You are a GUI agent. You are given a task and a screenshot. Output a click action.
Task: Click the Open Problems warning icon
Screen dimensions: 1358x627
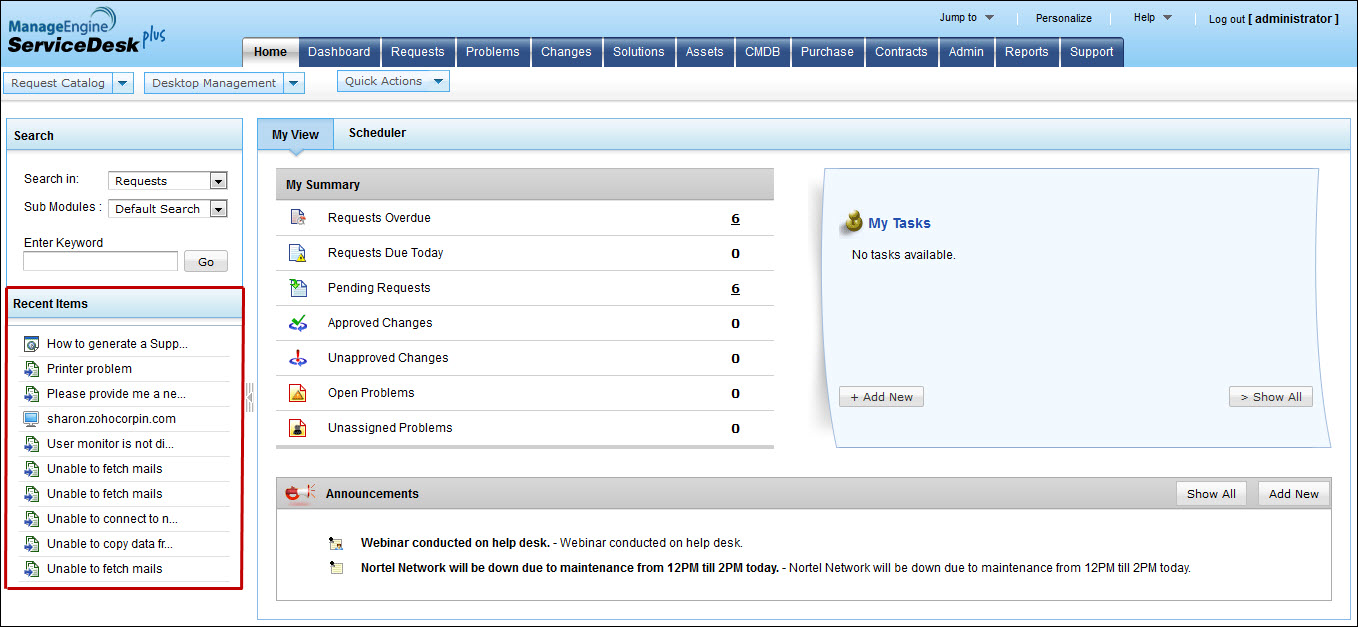[297, 393]
